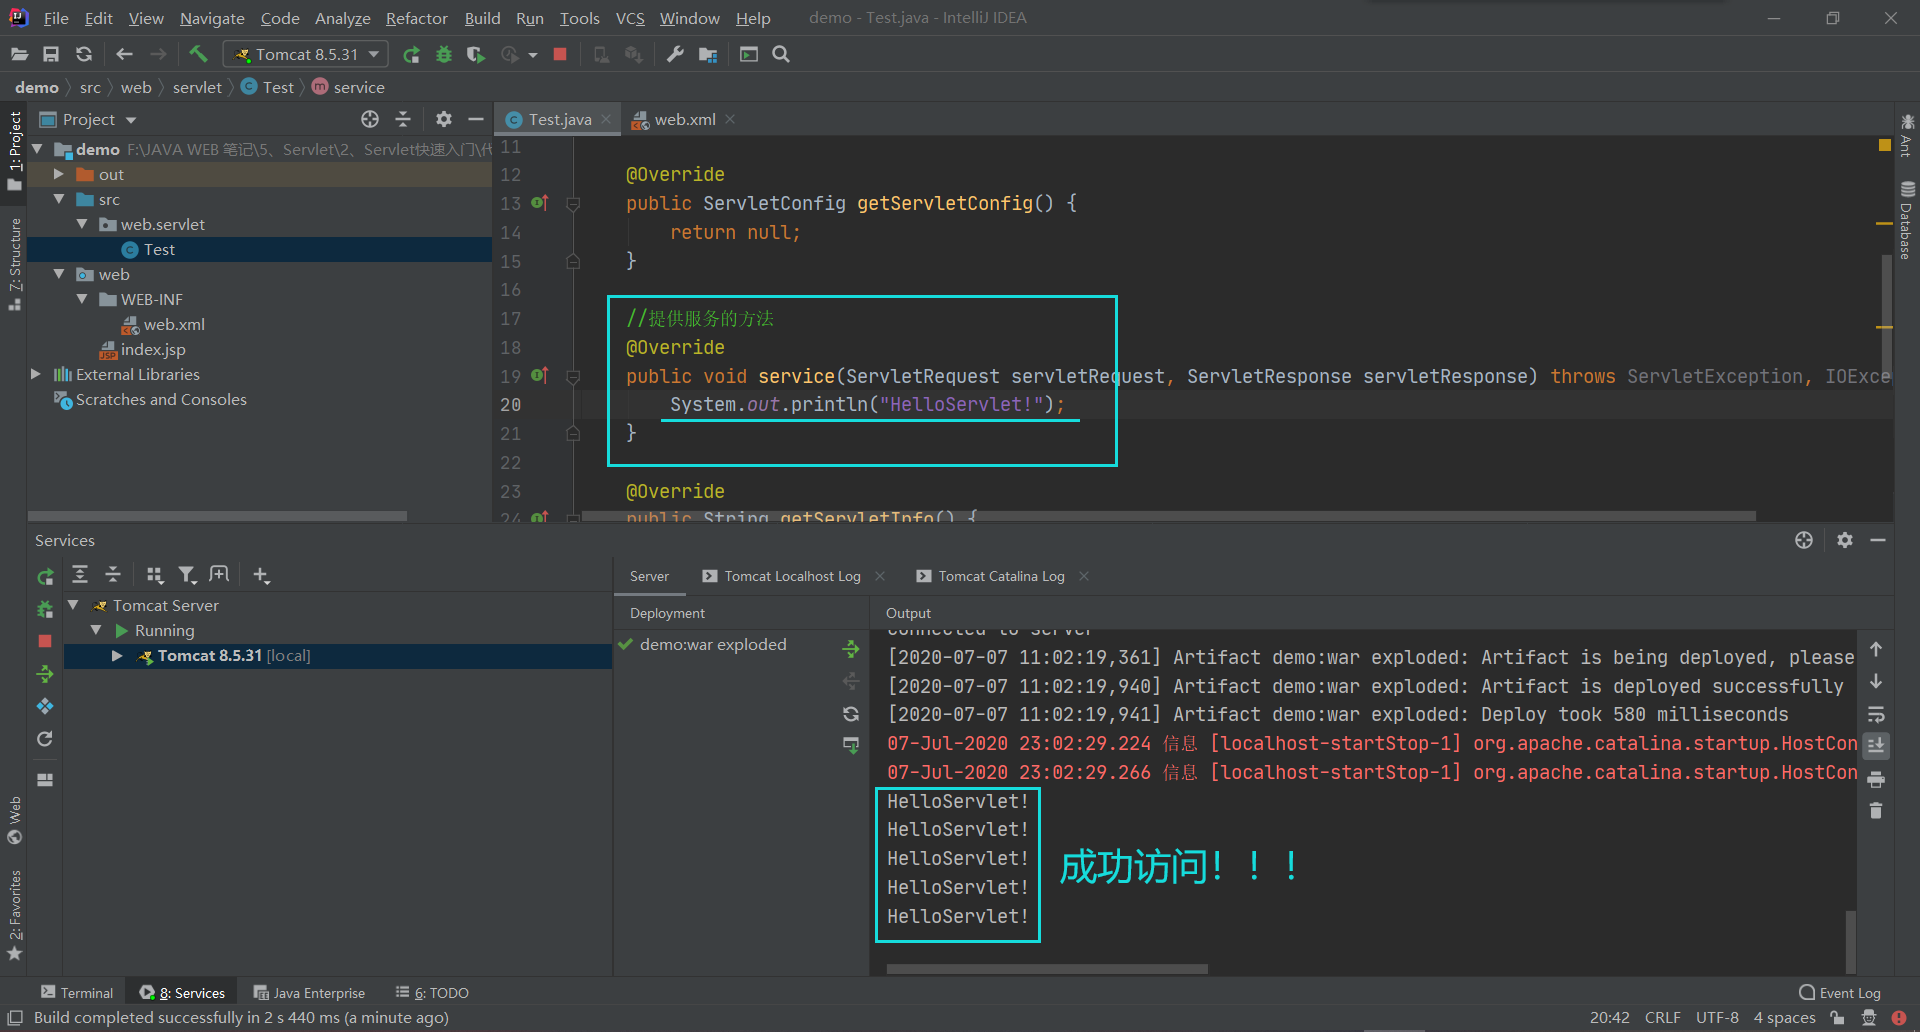Hide the Project panel with minus icon
Viewport: 1920px width, 1032px height.
(476, 119)
